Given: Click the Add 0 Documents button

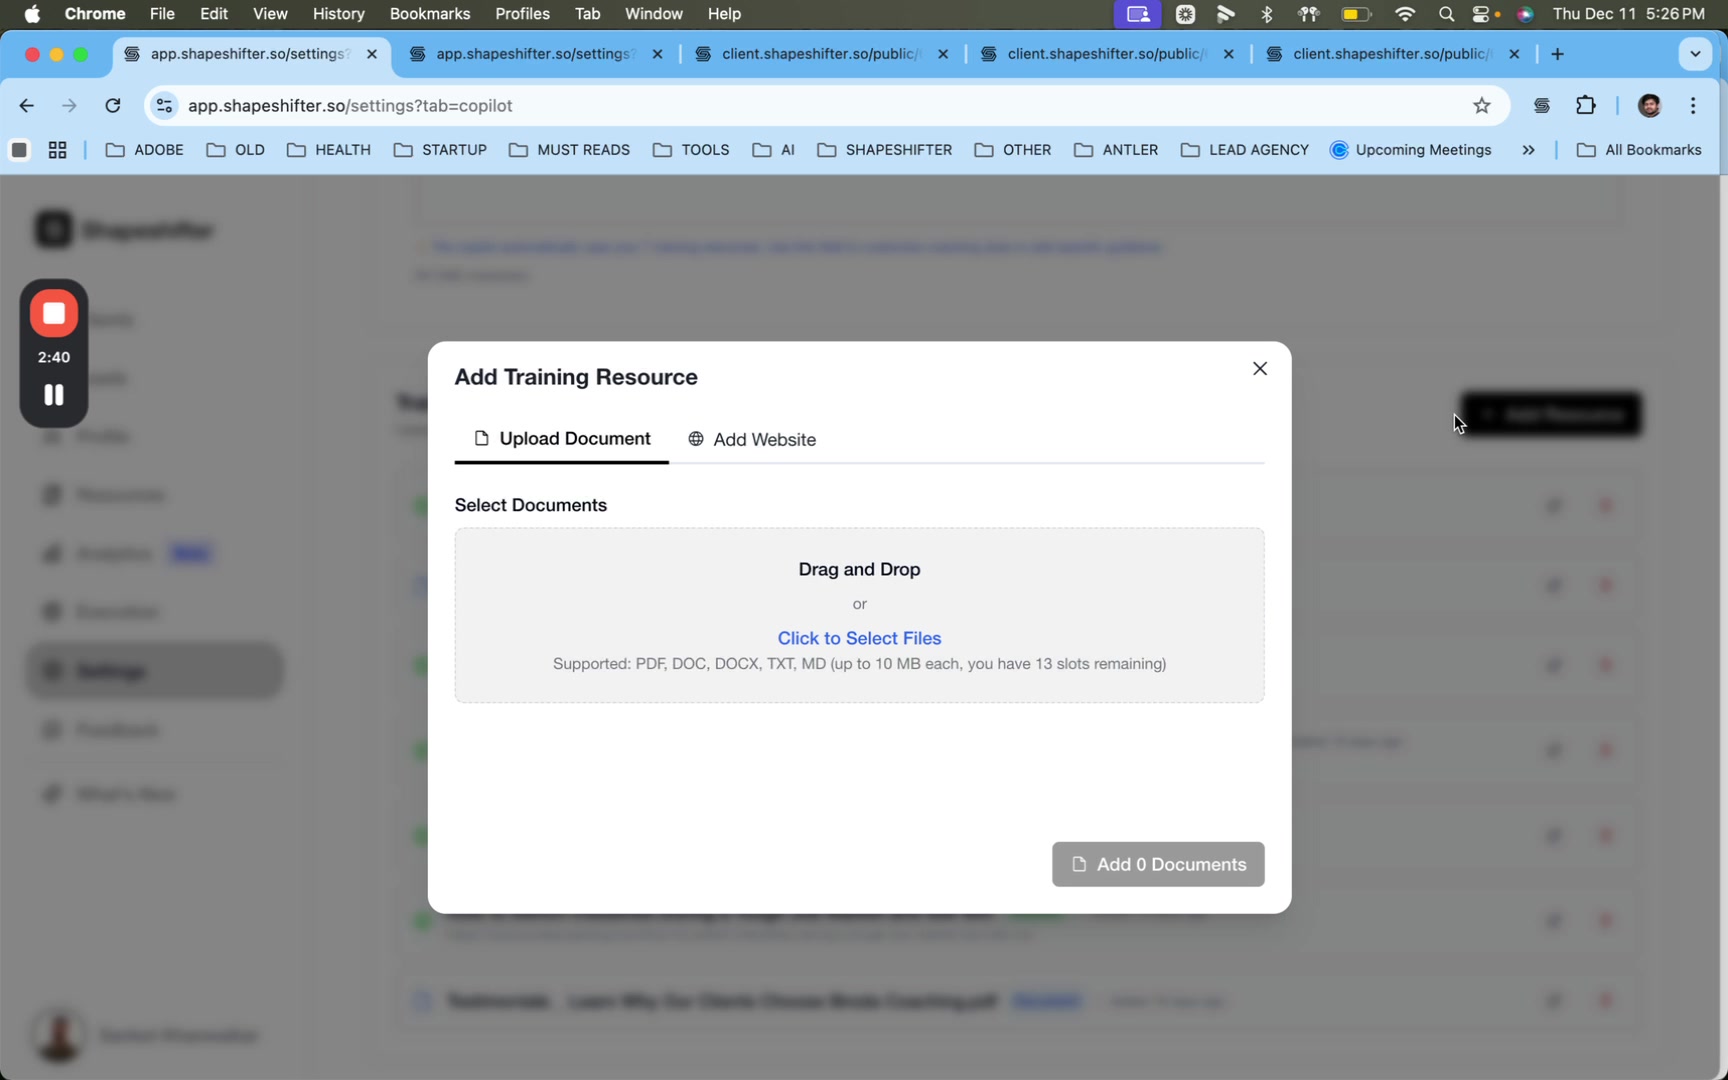Looking at the screenshot, I should (1157, 864).
